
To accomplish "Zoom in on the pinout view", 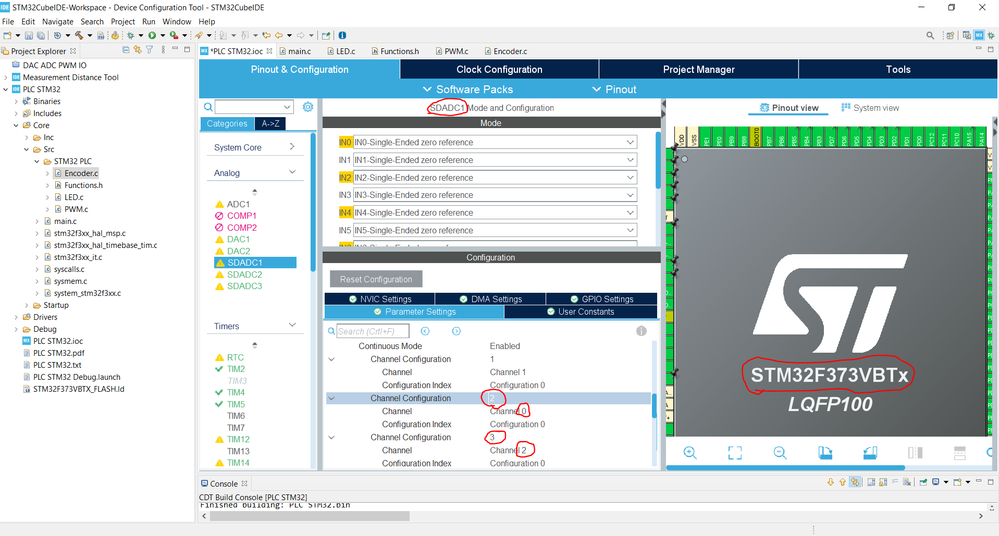I will (689, 453).
